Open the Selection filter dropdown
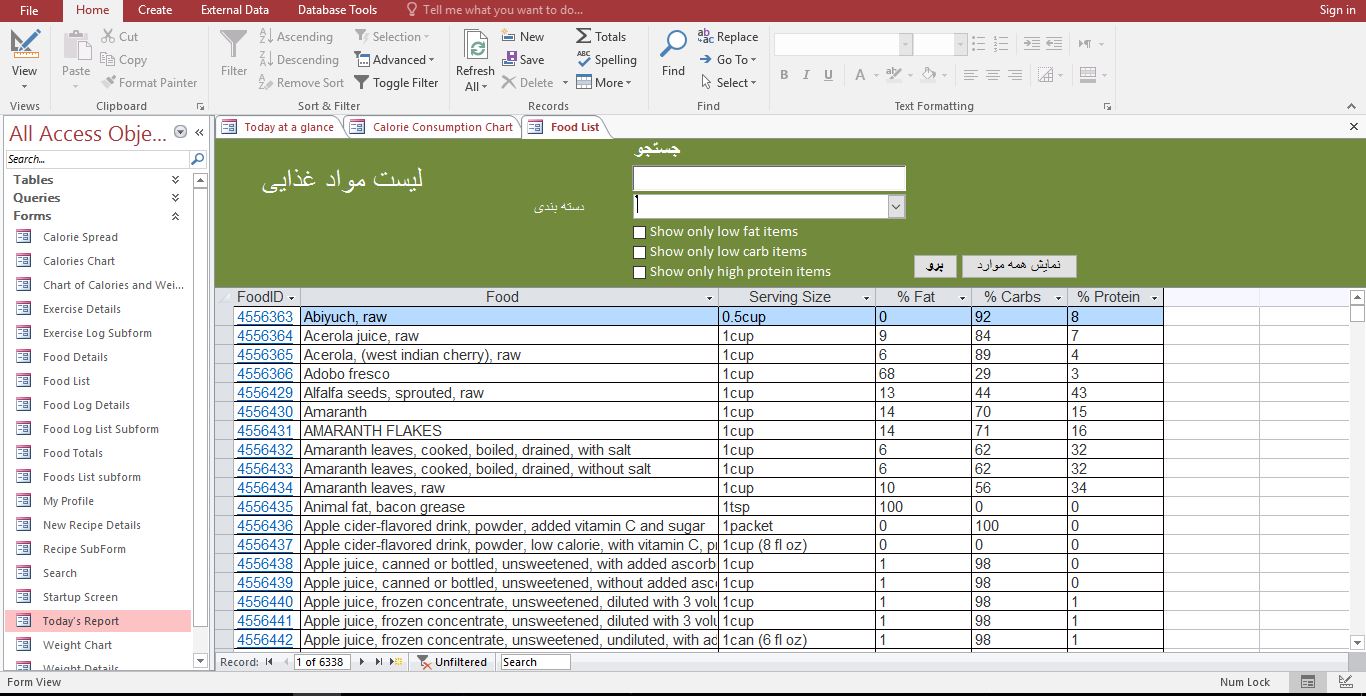1366x696 pixels. (391, 37)
